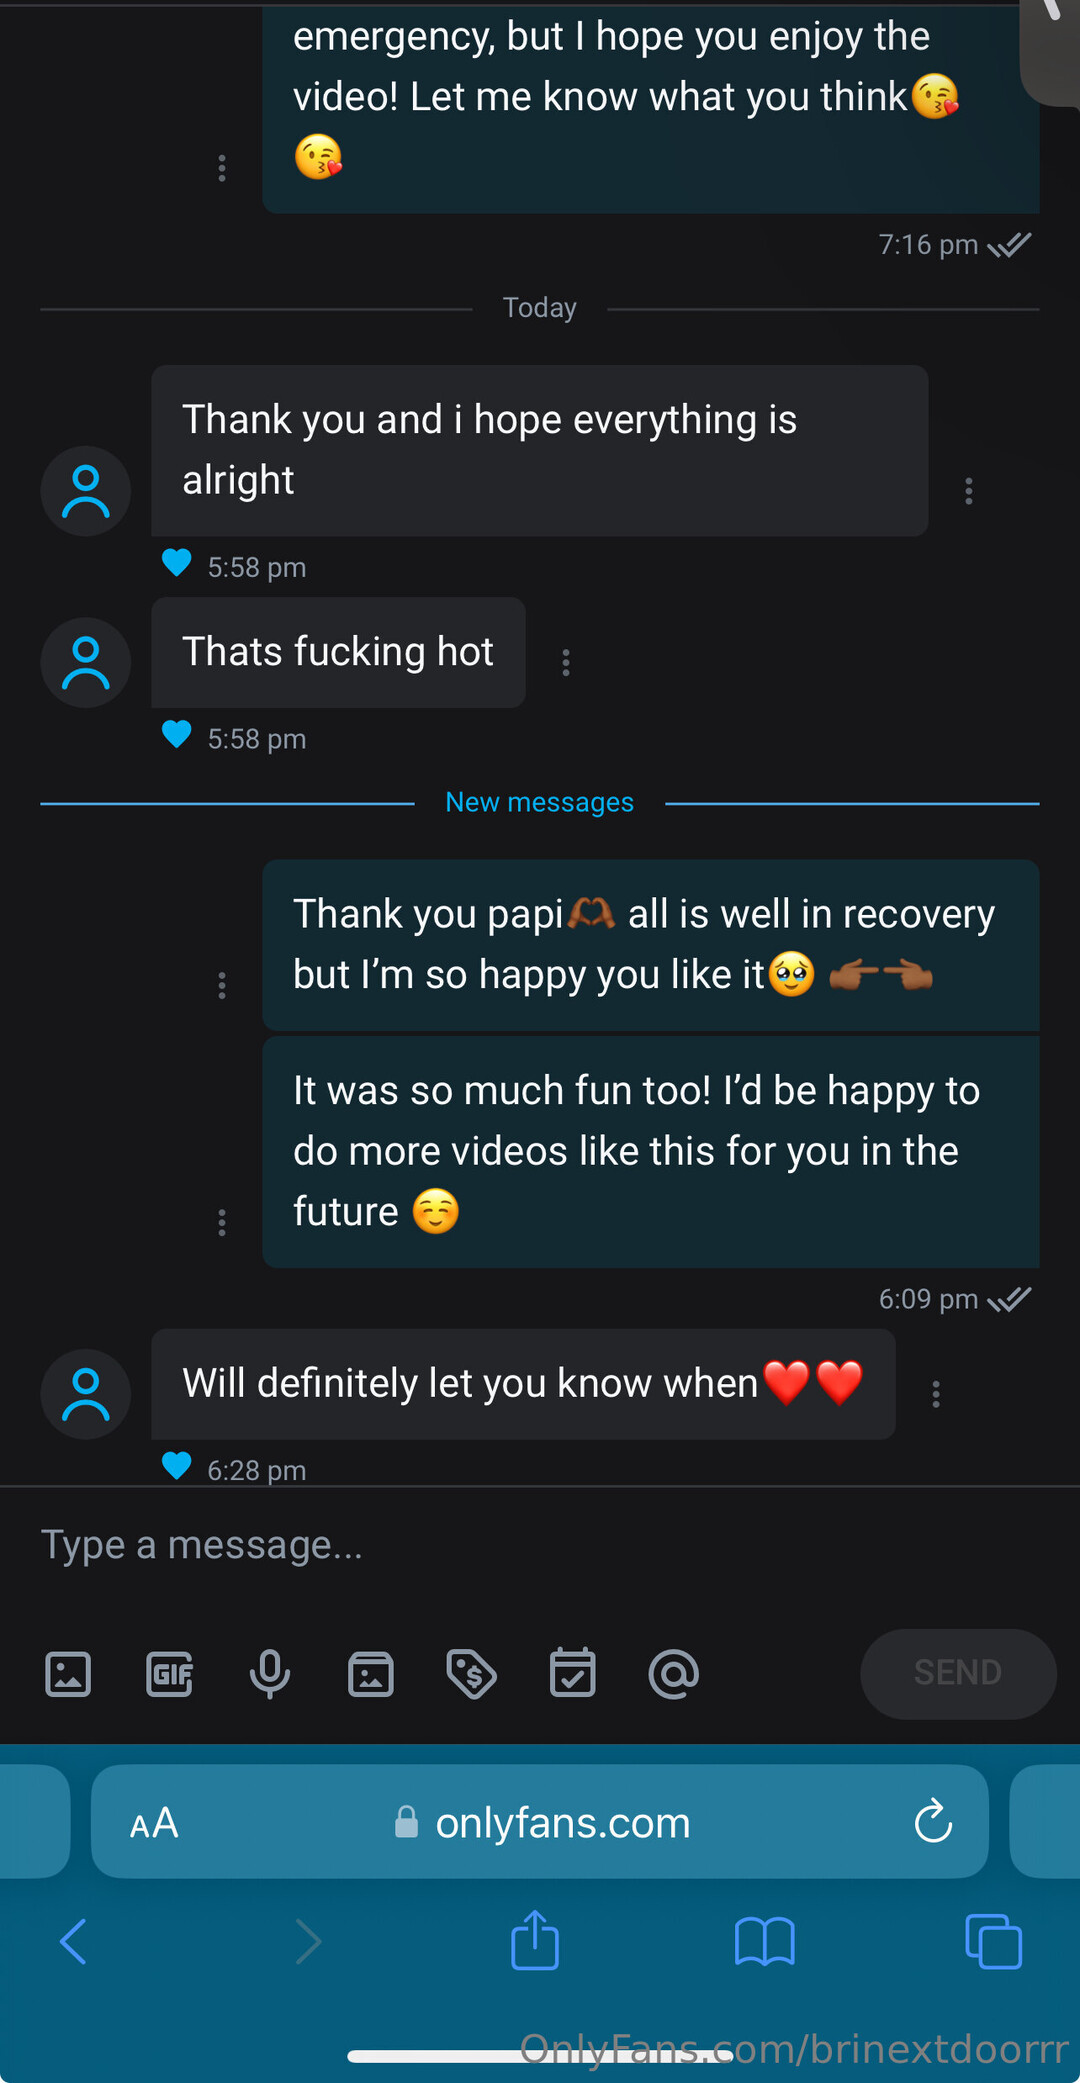Viewport: 1080px width, 2083px height.
Task: Set a message price with tag icon
Action: 471,1673
